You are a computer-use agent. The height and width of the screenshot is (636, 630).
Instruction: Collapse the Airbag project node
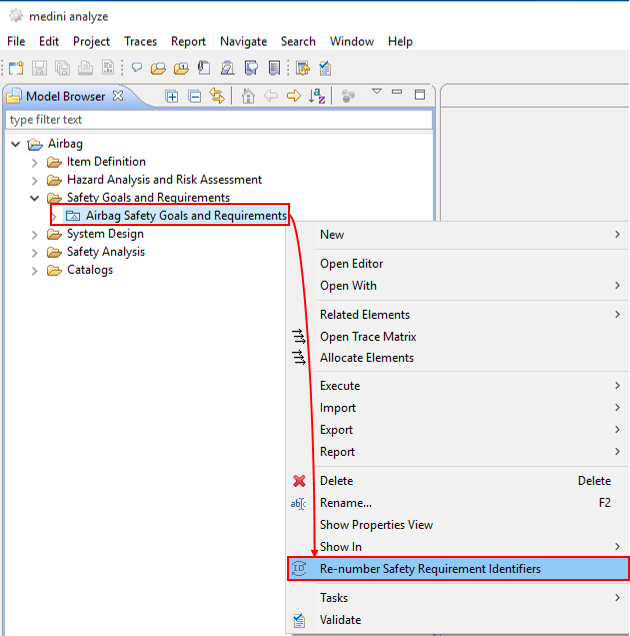(15, 144)
